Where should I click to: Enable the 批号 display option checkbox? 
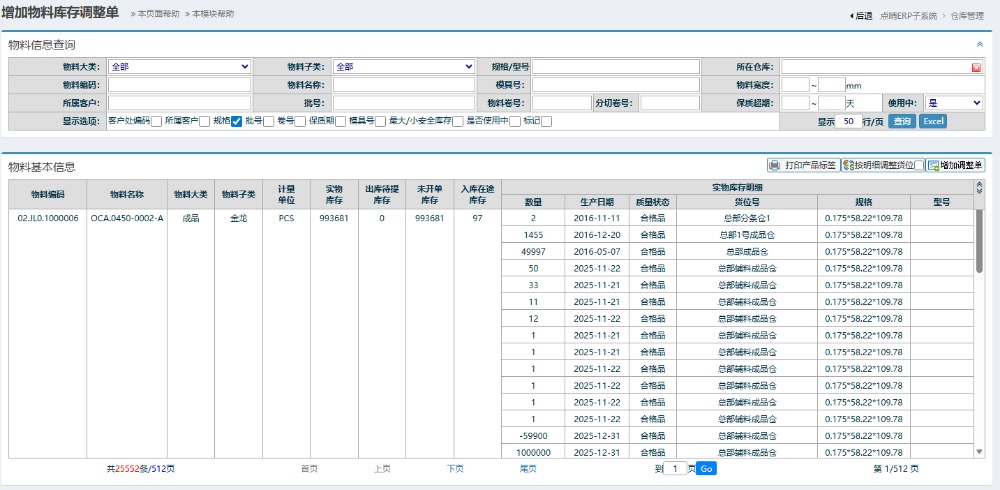[268, 121]
